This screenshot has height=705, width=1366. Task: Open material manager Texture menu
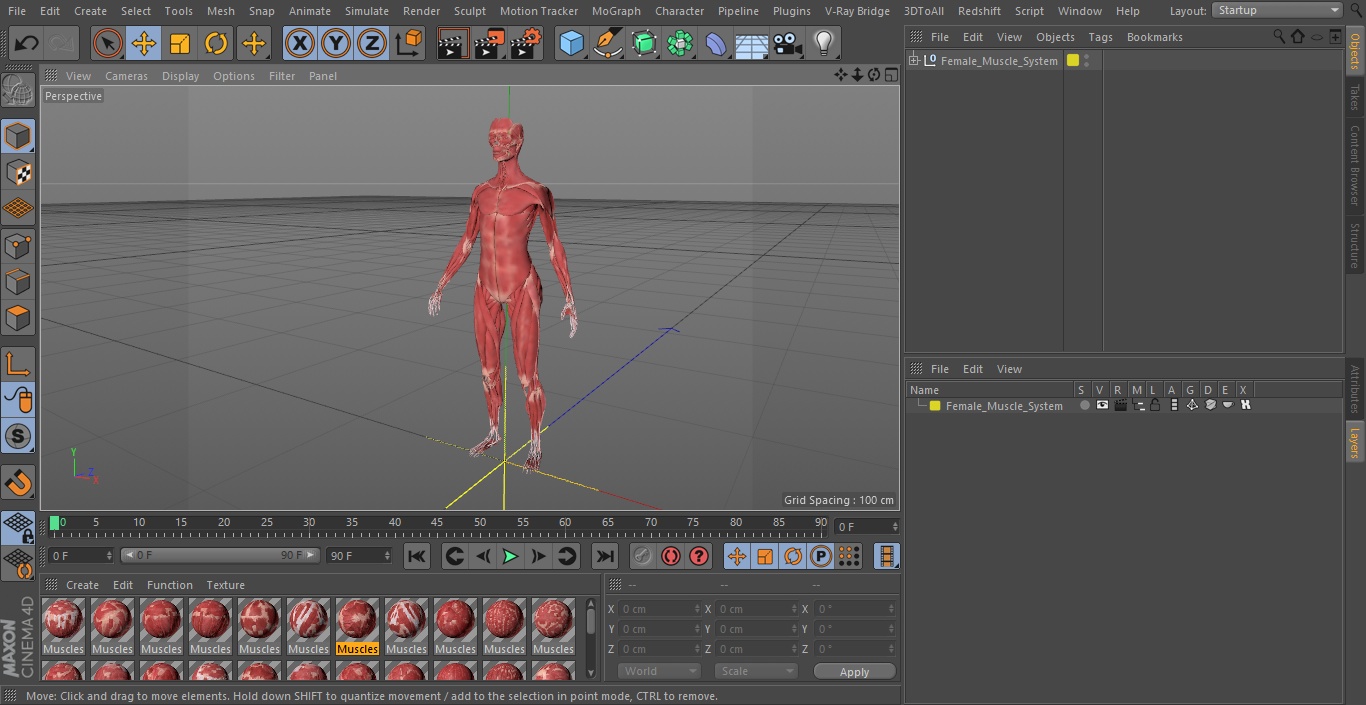coord(225,585)
